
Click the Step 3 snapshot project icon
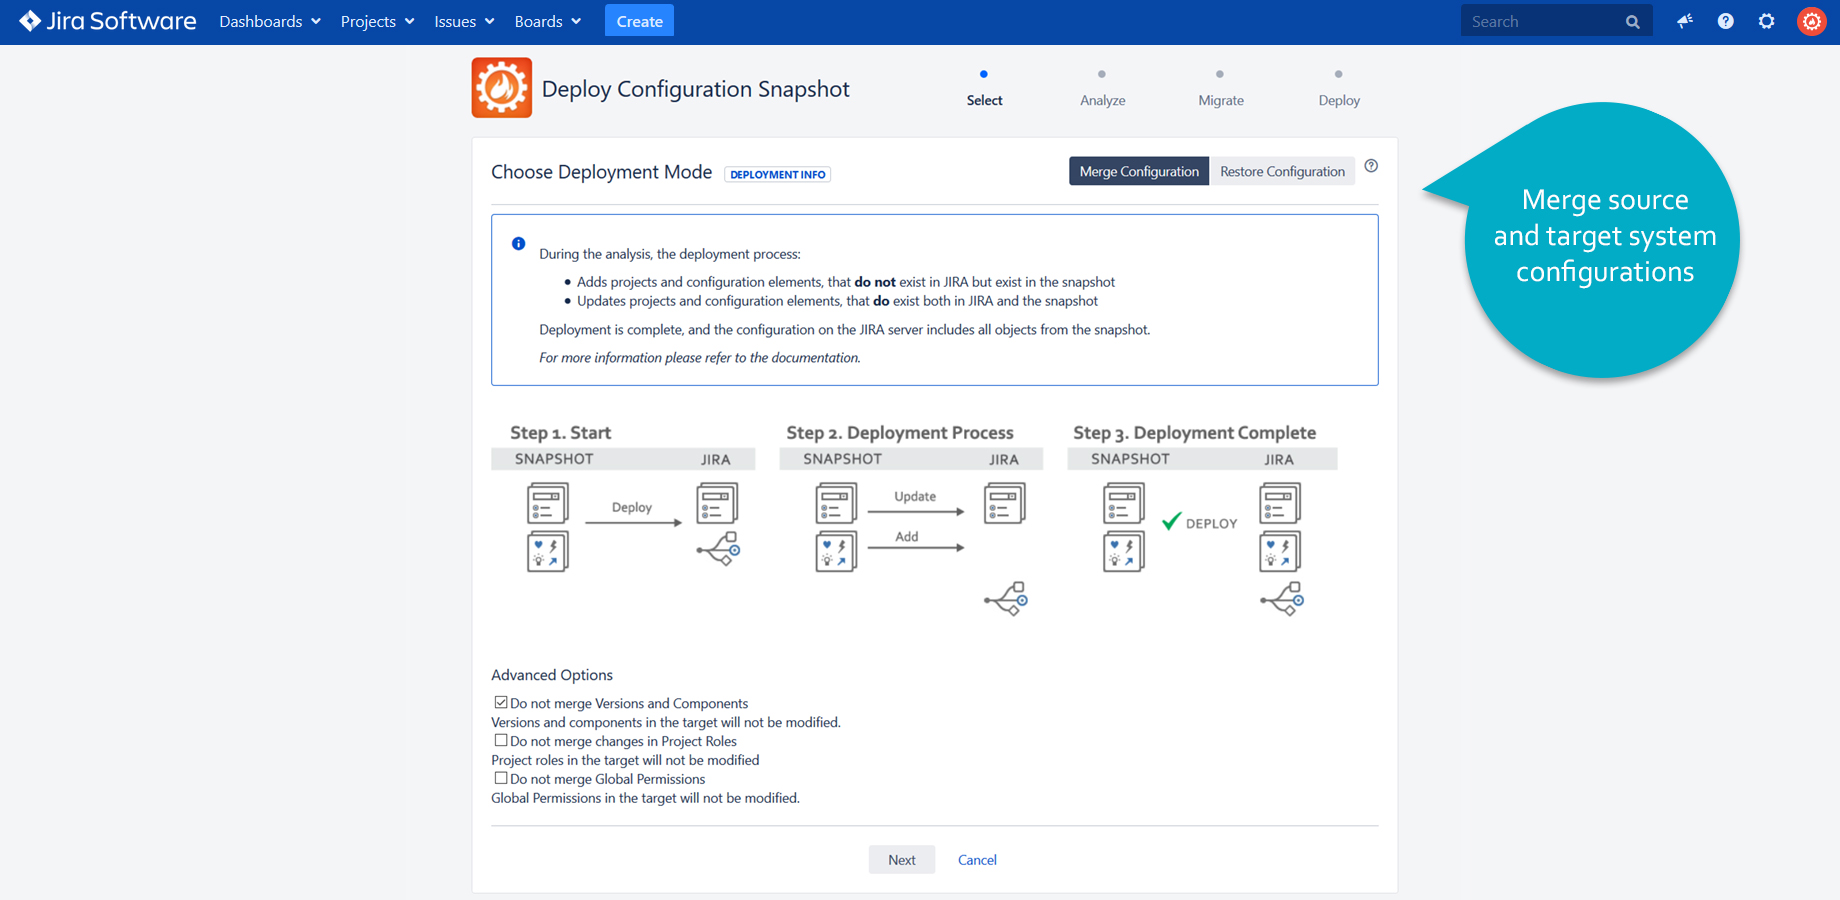(1124, 503)
